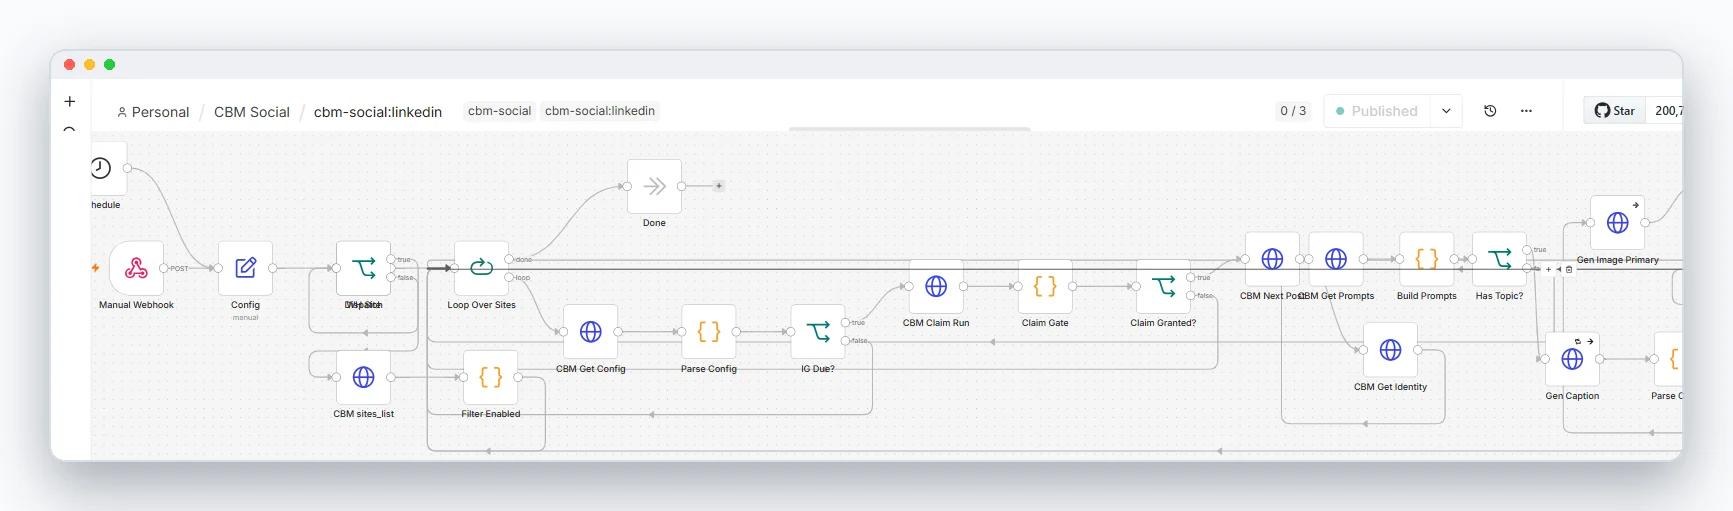Screen dimensions: 1733x511
Task: Click the true output of Has Topic?
Action: 1527,250
